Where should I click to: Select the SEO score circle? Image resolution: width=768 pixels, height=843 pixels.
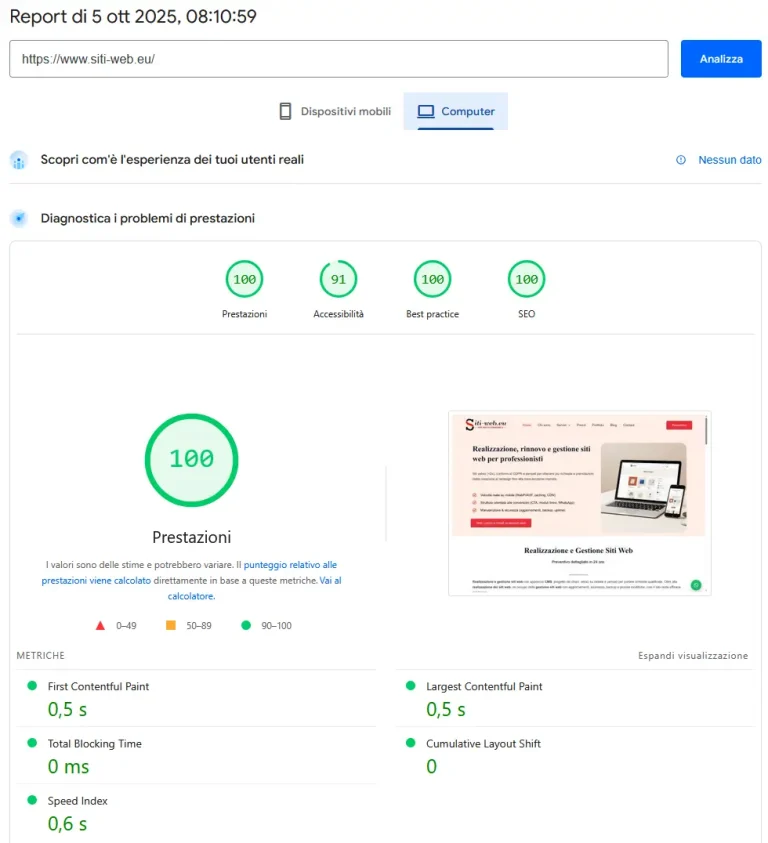pyautogui.click(x=526, y=279)
